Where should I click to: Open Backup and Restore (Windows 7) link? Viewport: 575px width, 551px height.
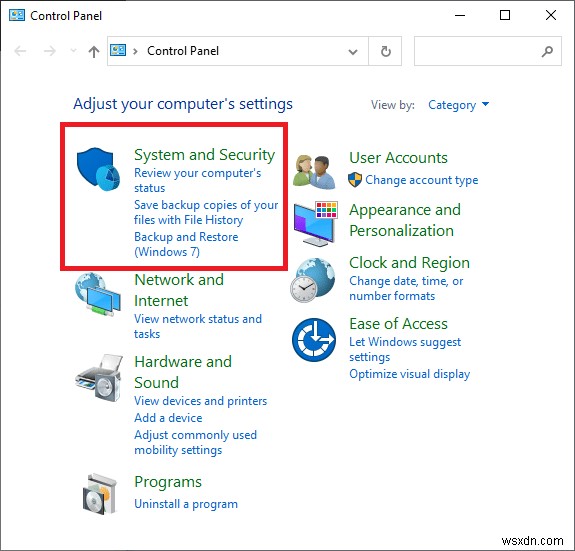pos(186,245)
